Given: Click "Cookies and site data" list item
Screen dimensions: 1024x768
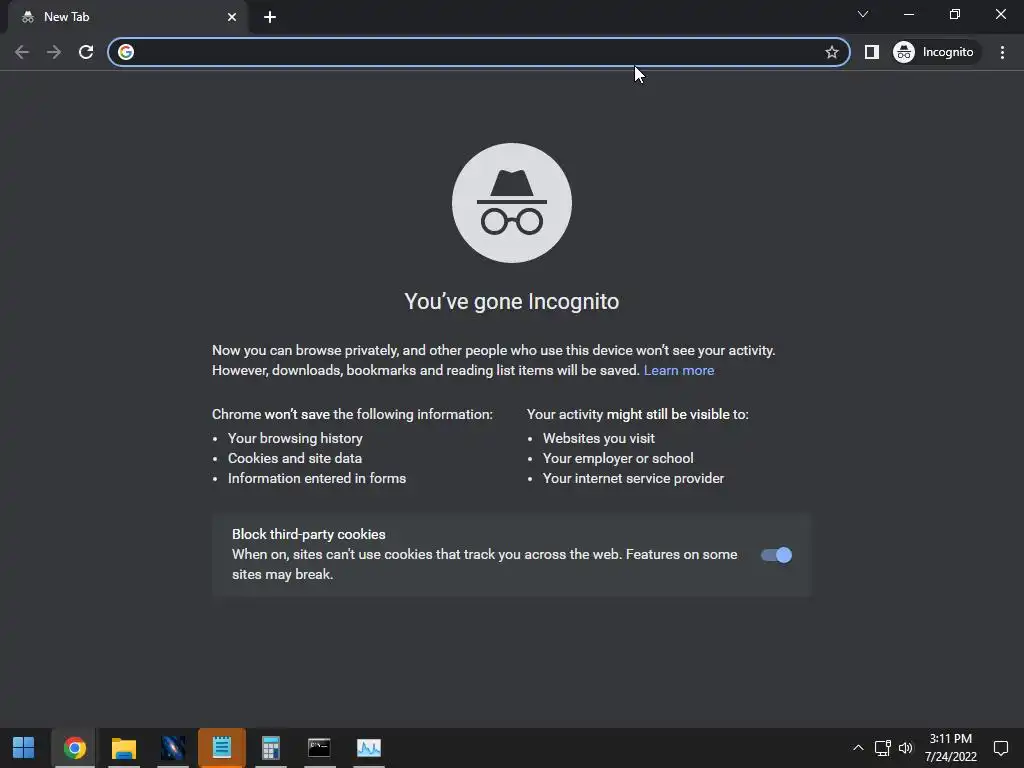Looking at the screenshot, I should point(295,458).
